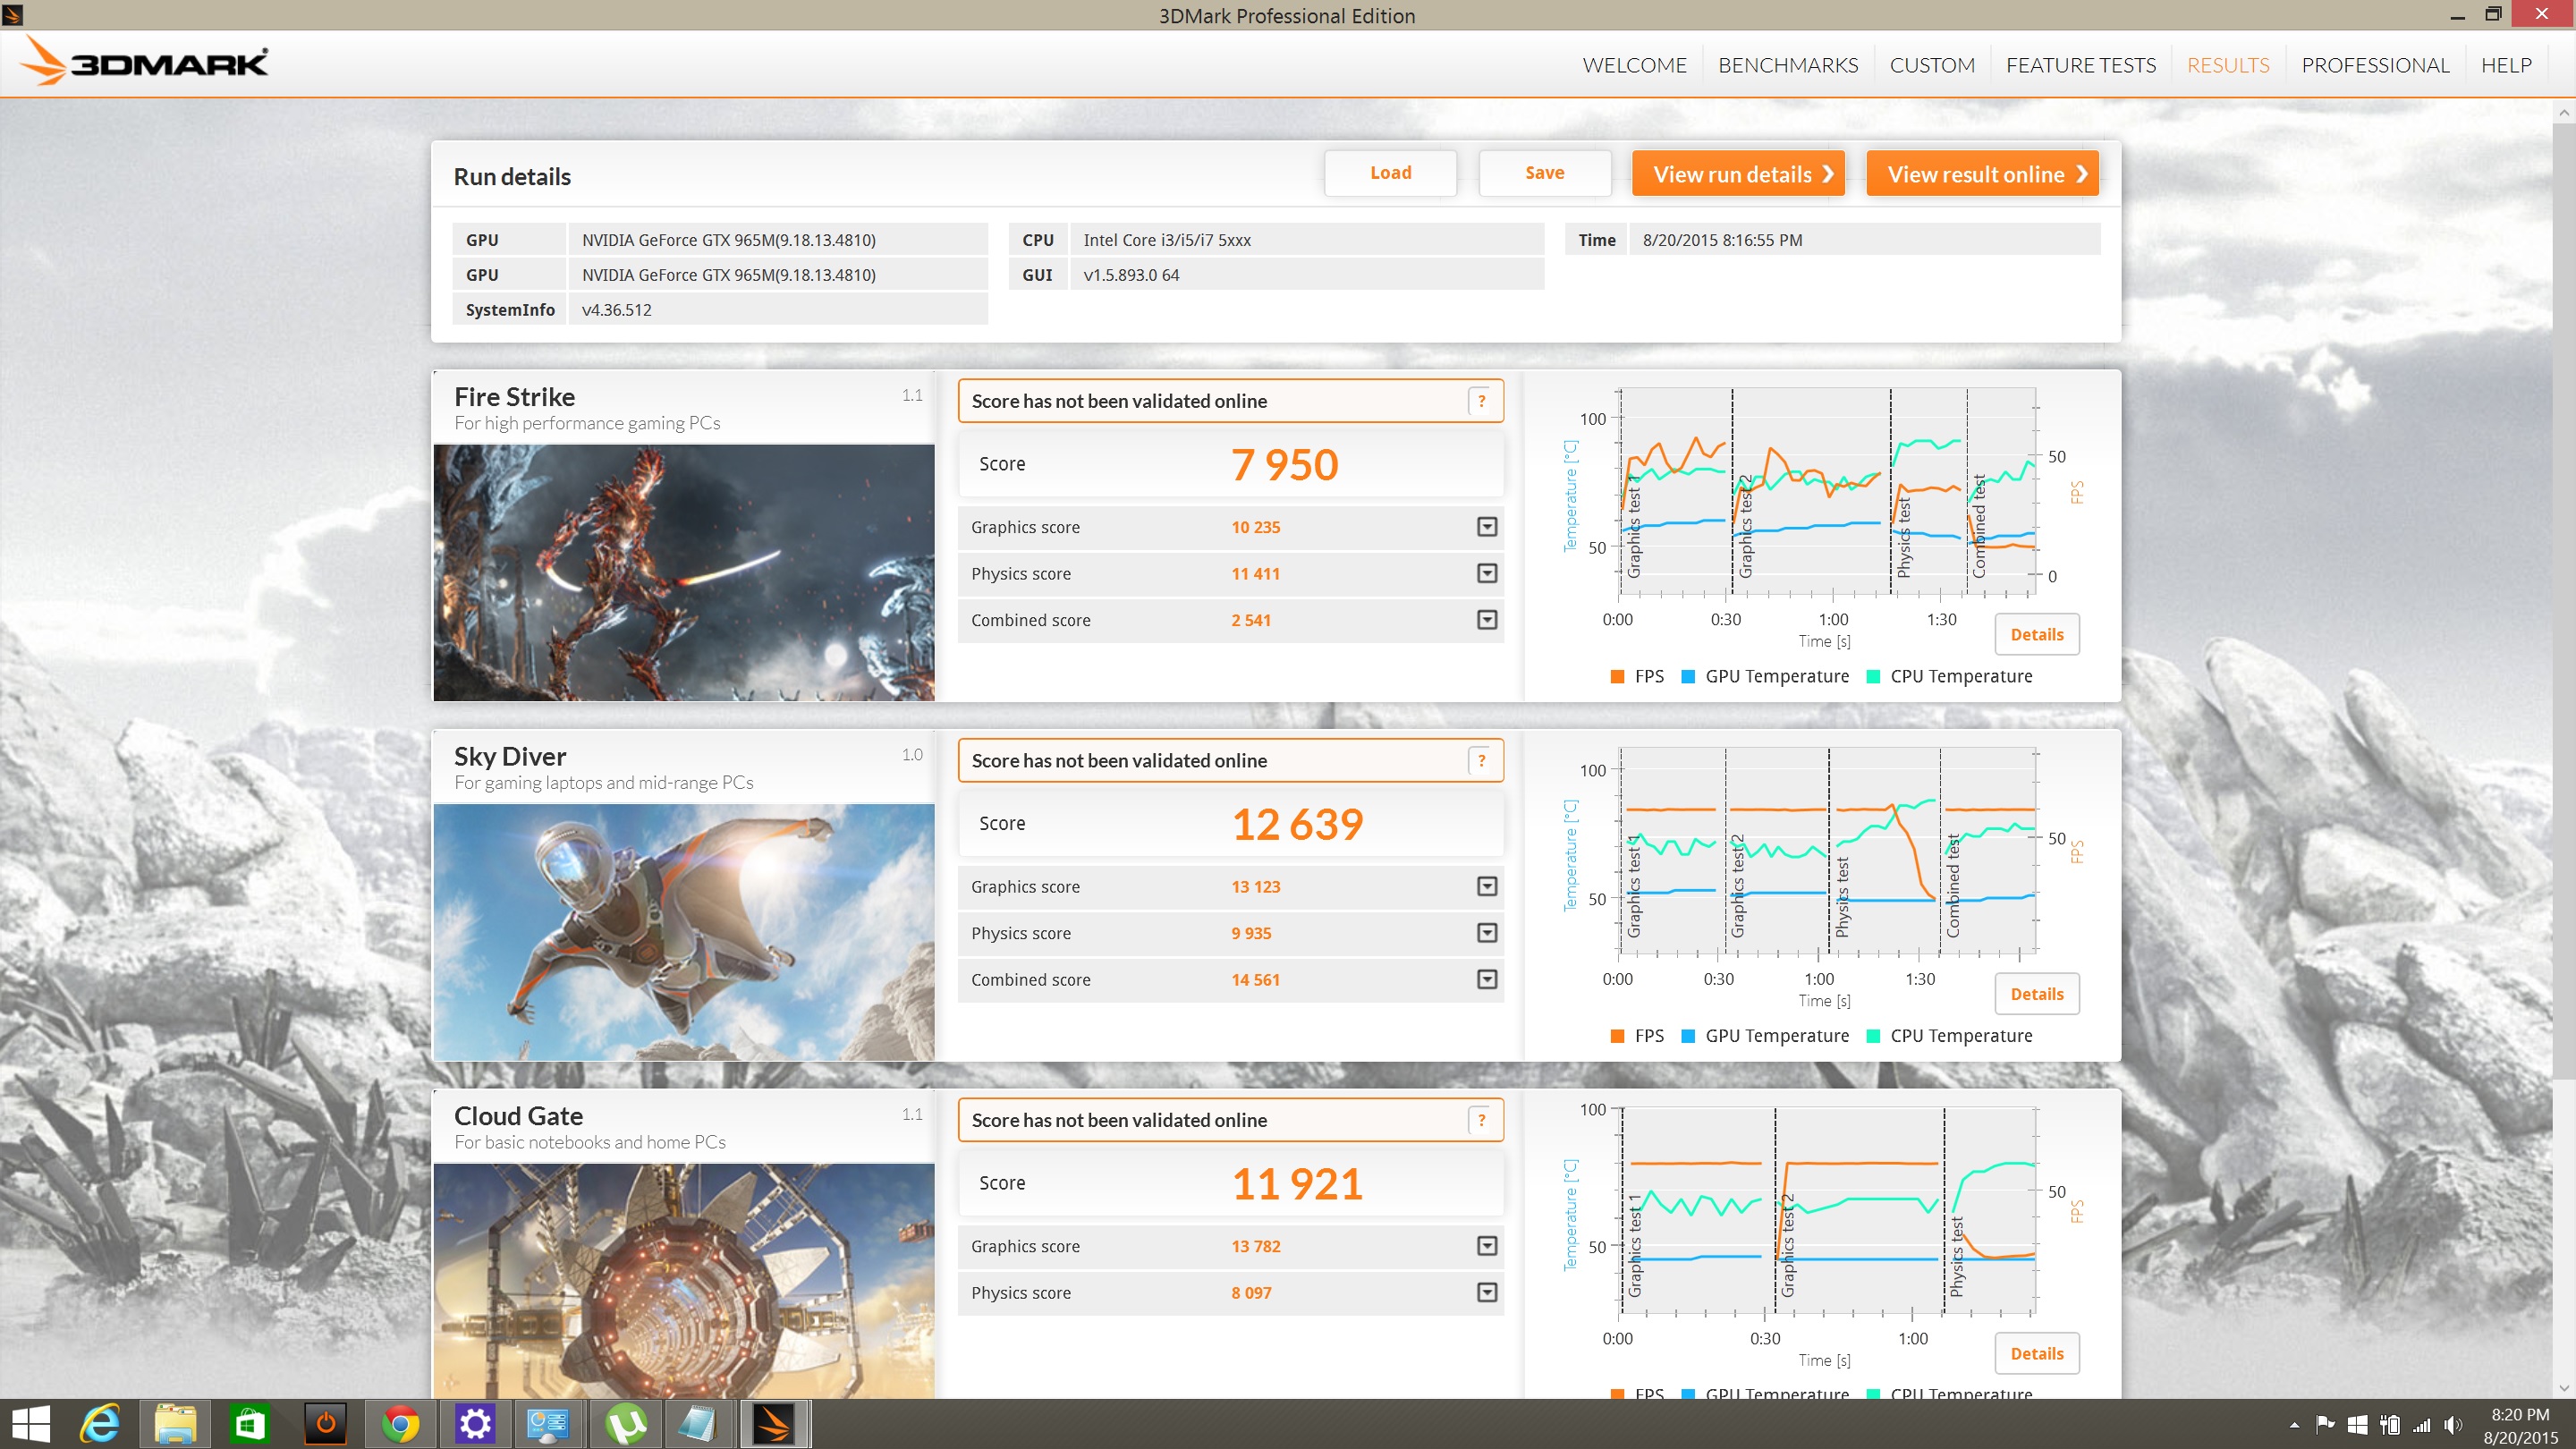Open Fire Strike chart Details
Image resolution: width=2576 pixels, height=1449 pixels.
tap(2037, 634)
